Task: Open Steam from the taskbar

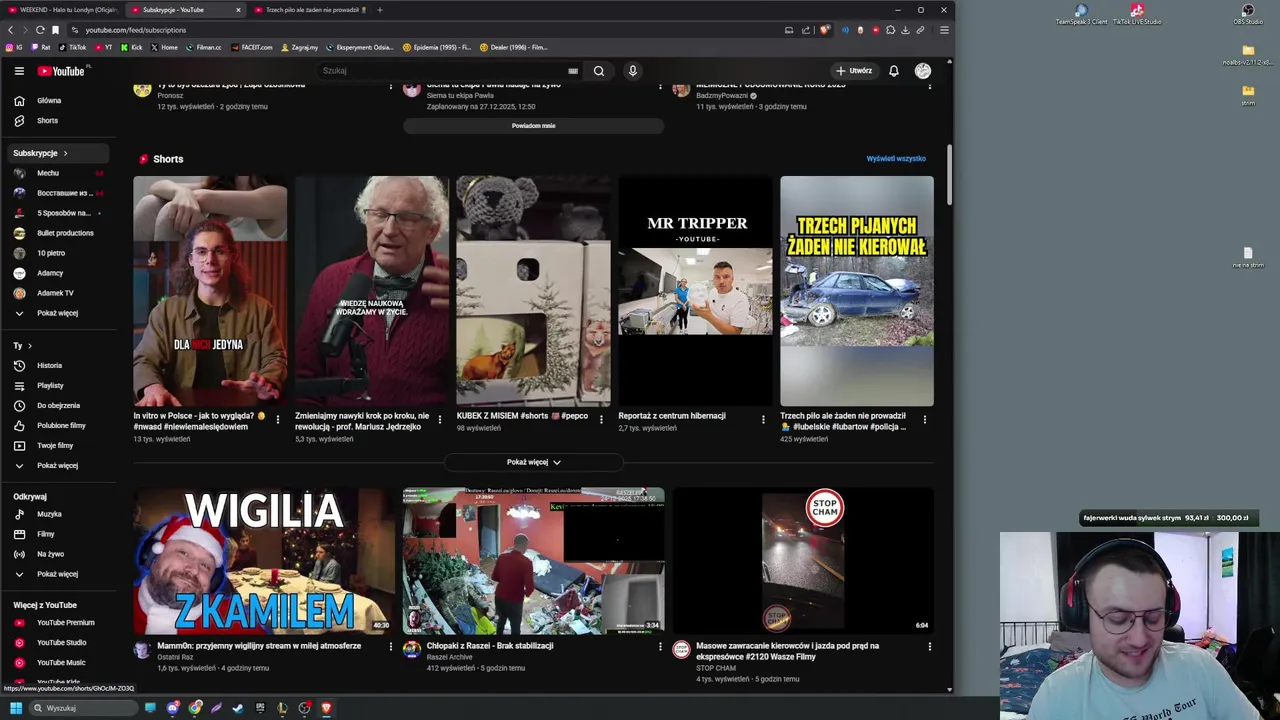Action: coord(238,708)
